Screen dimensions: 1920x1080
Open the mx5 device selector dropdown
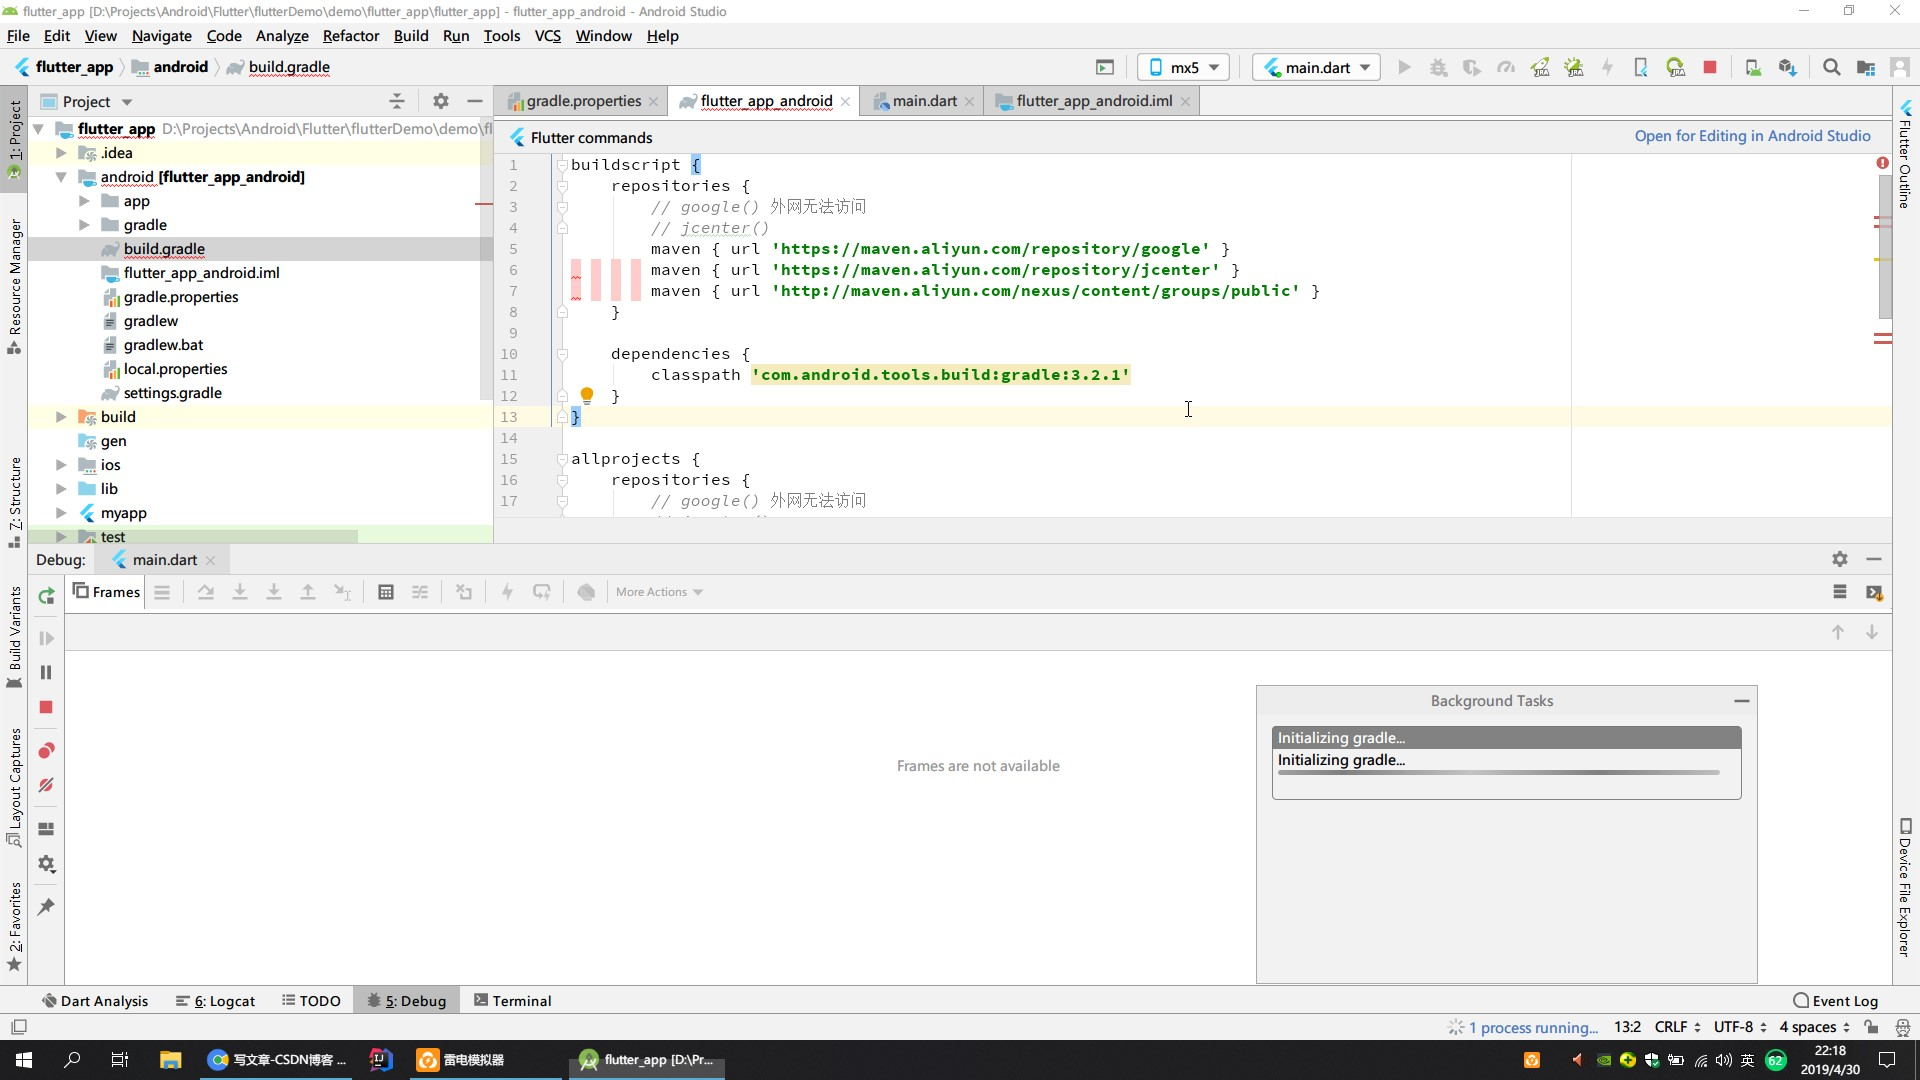point(1184,67)
